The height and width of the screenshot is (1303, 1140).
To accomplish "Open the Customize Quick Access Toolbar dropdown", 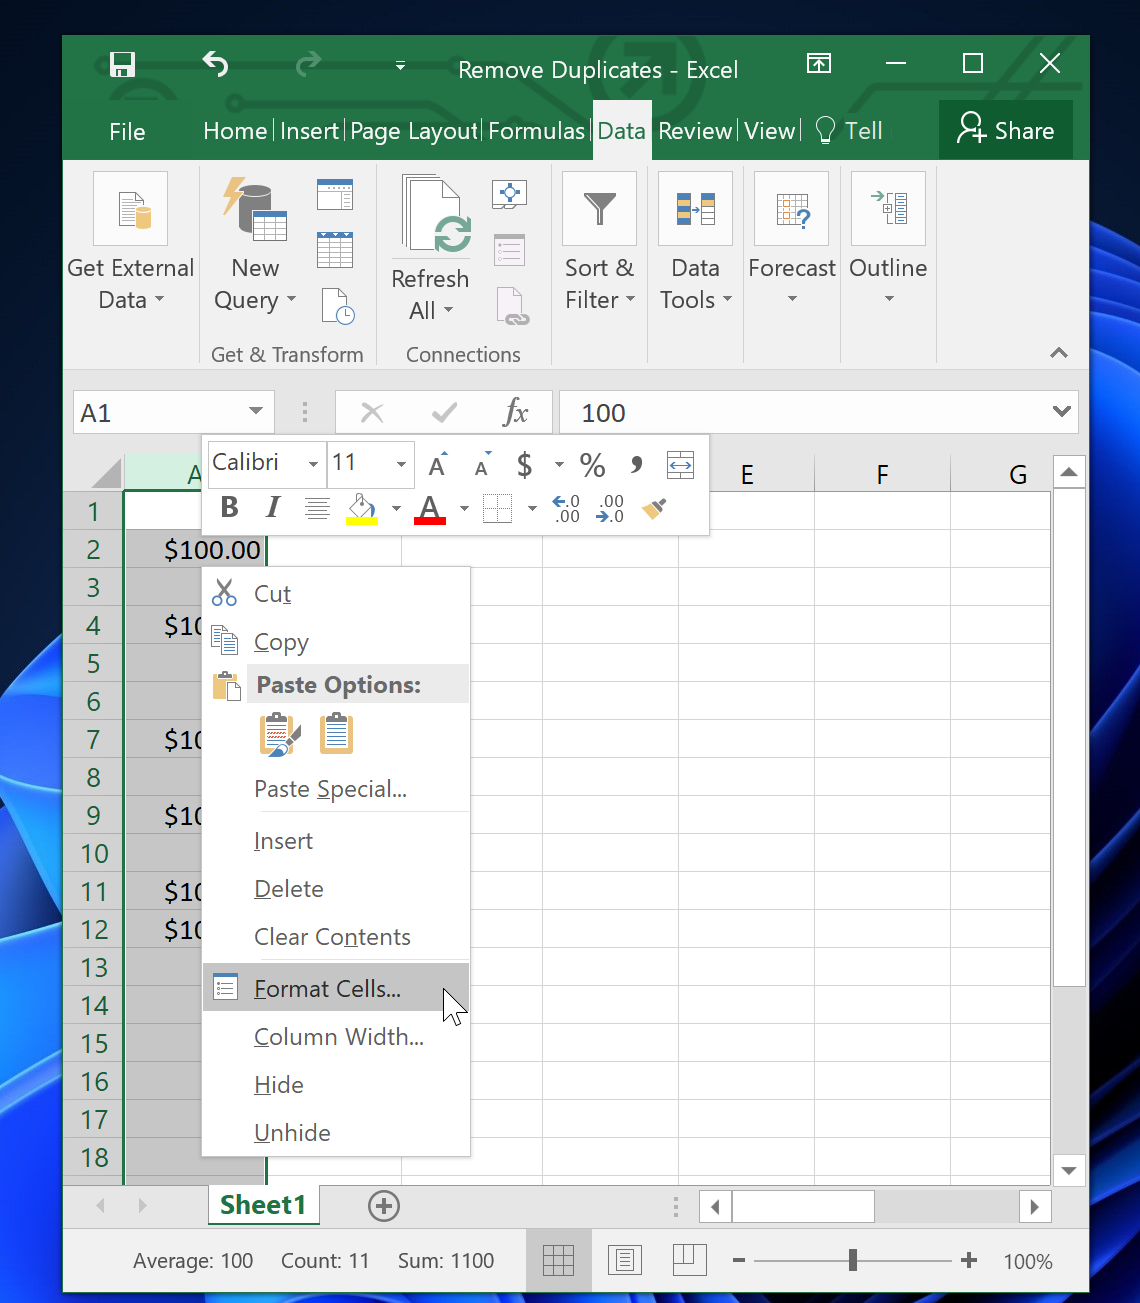I will tap(400, 66).
